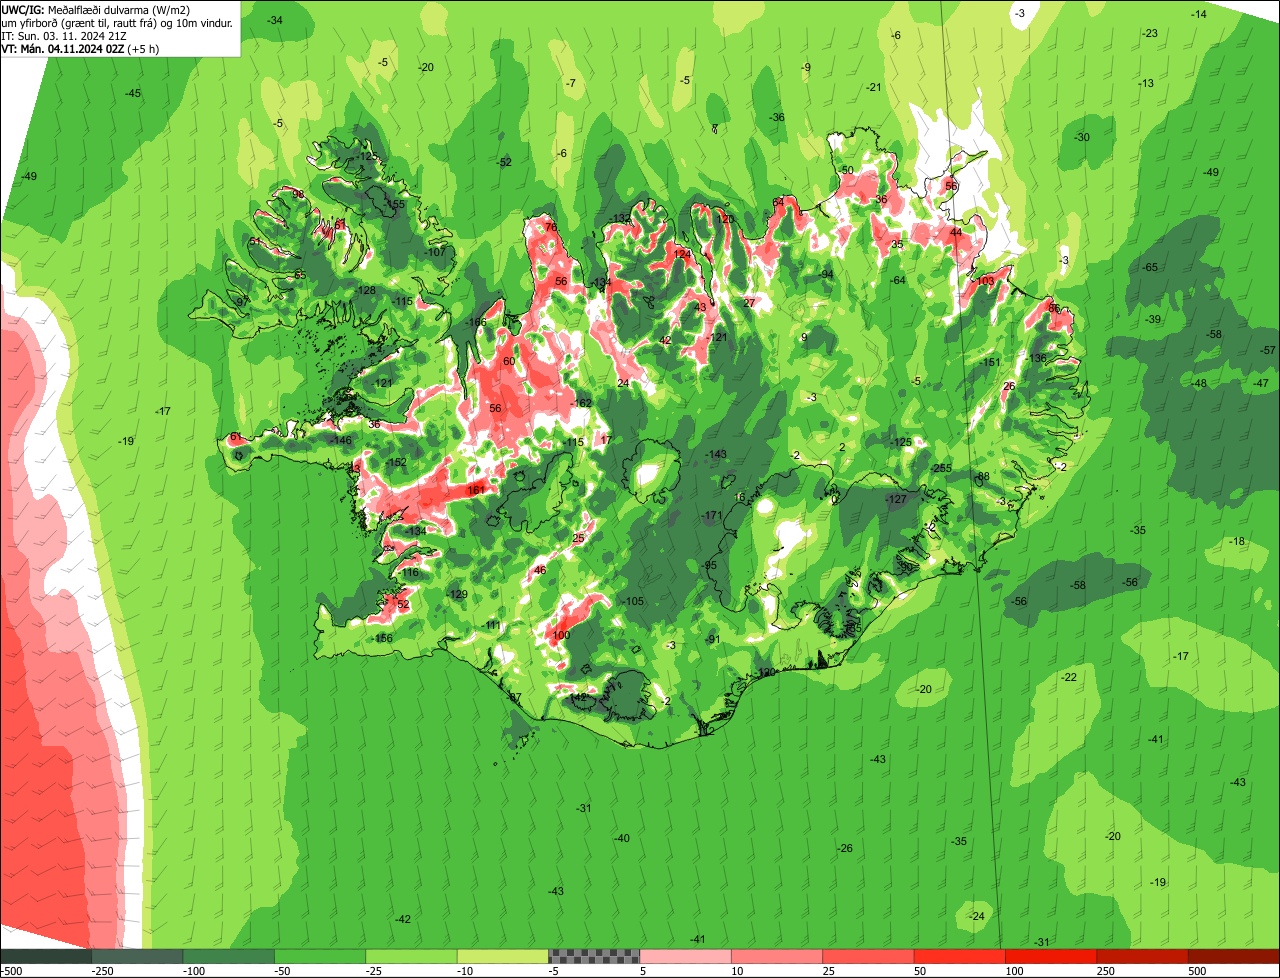Click the map value '-48'
The image size is (1280, 978).
click(1199, 383)
